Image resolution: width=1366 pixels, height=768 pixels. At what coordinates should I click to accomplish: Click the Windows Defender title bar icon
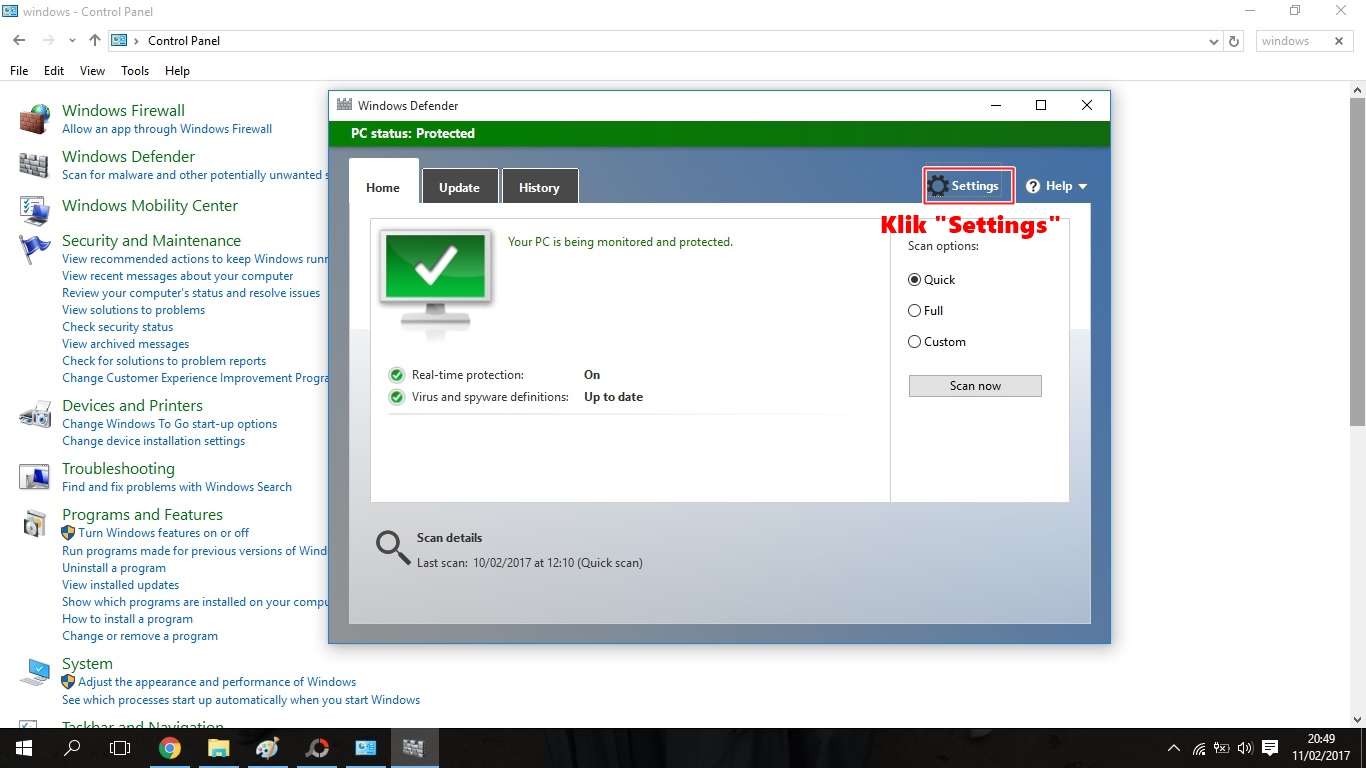[x=344, y=105]
